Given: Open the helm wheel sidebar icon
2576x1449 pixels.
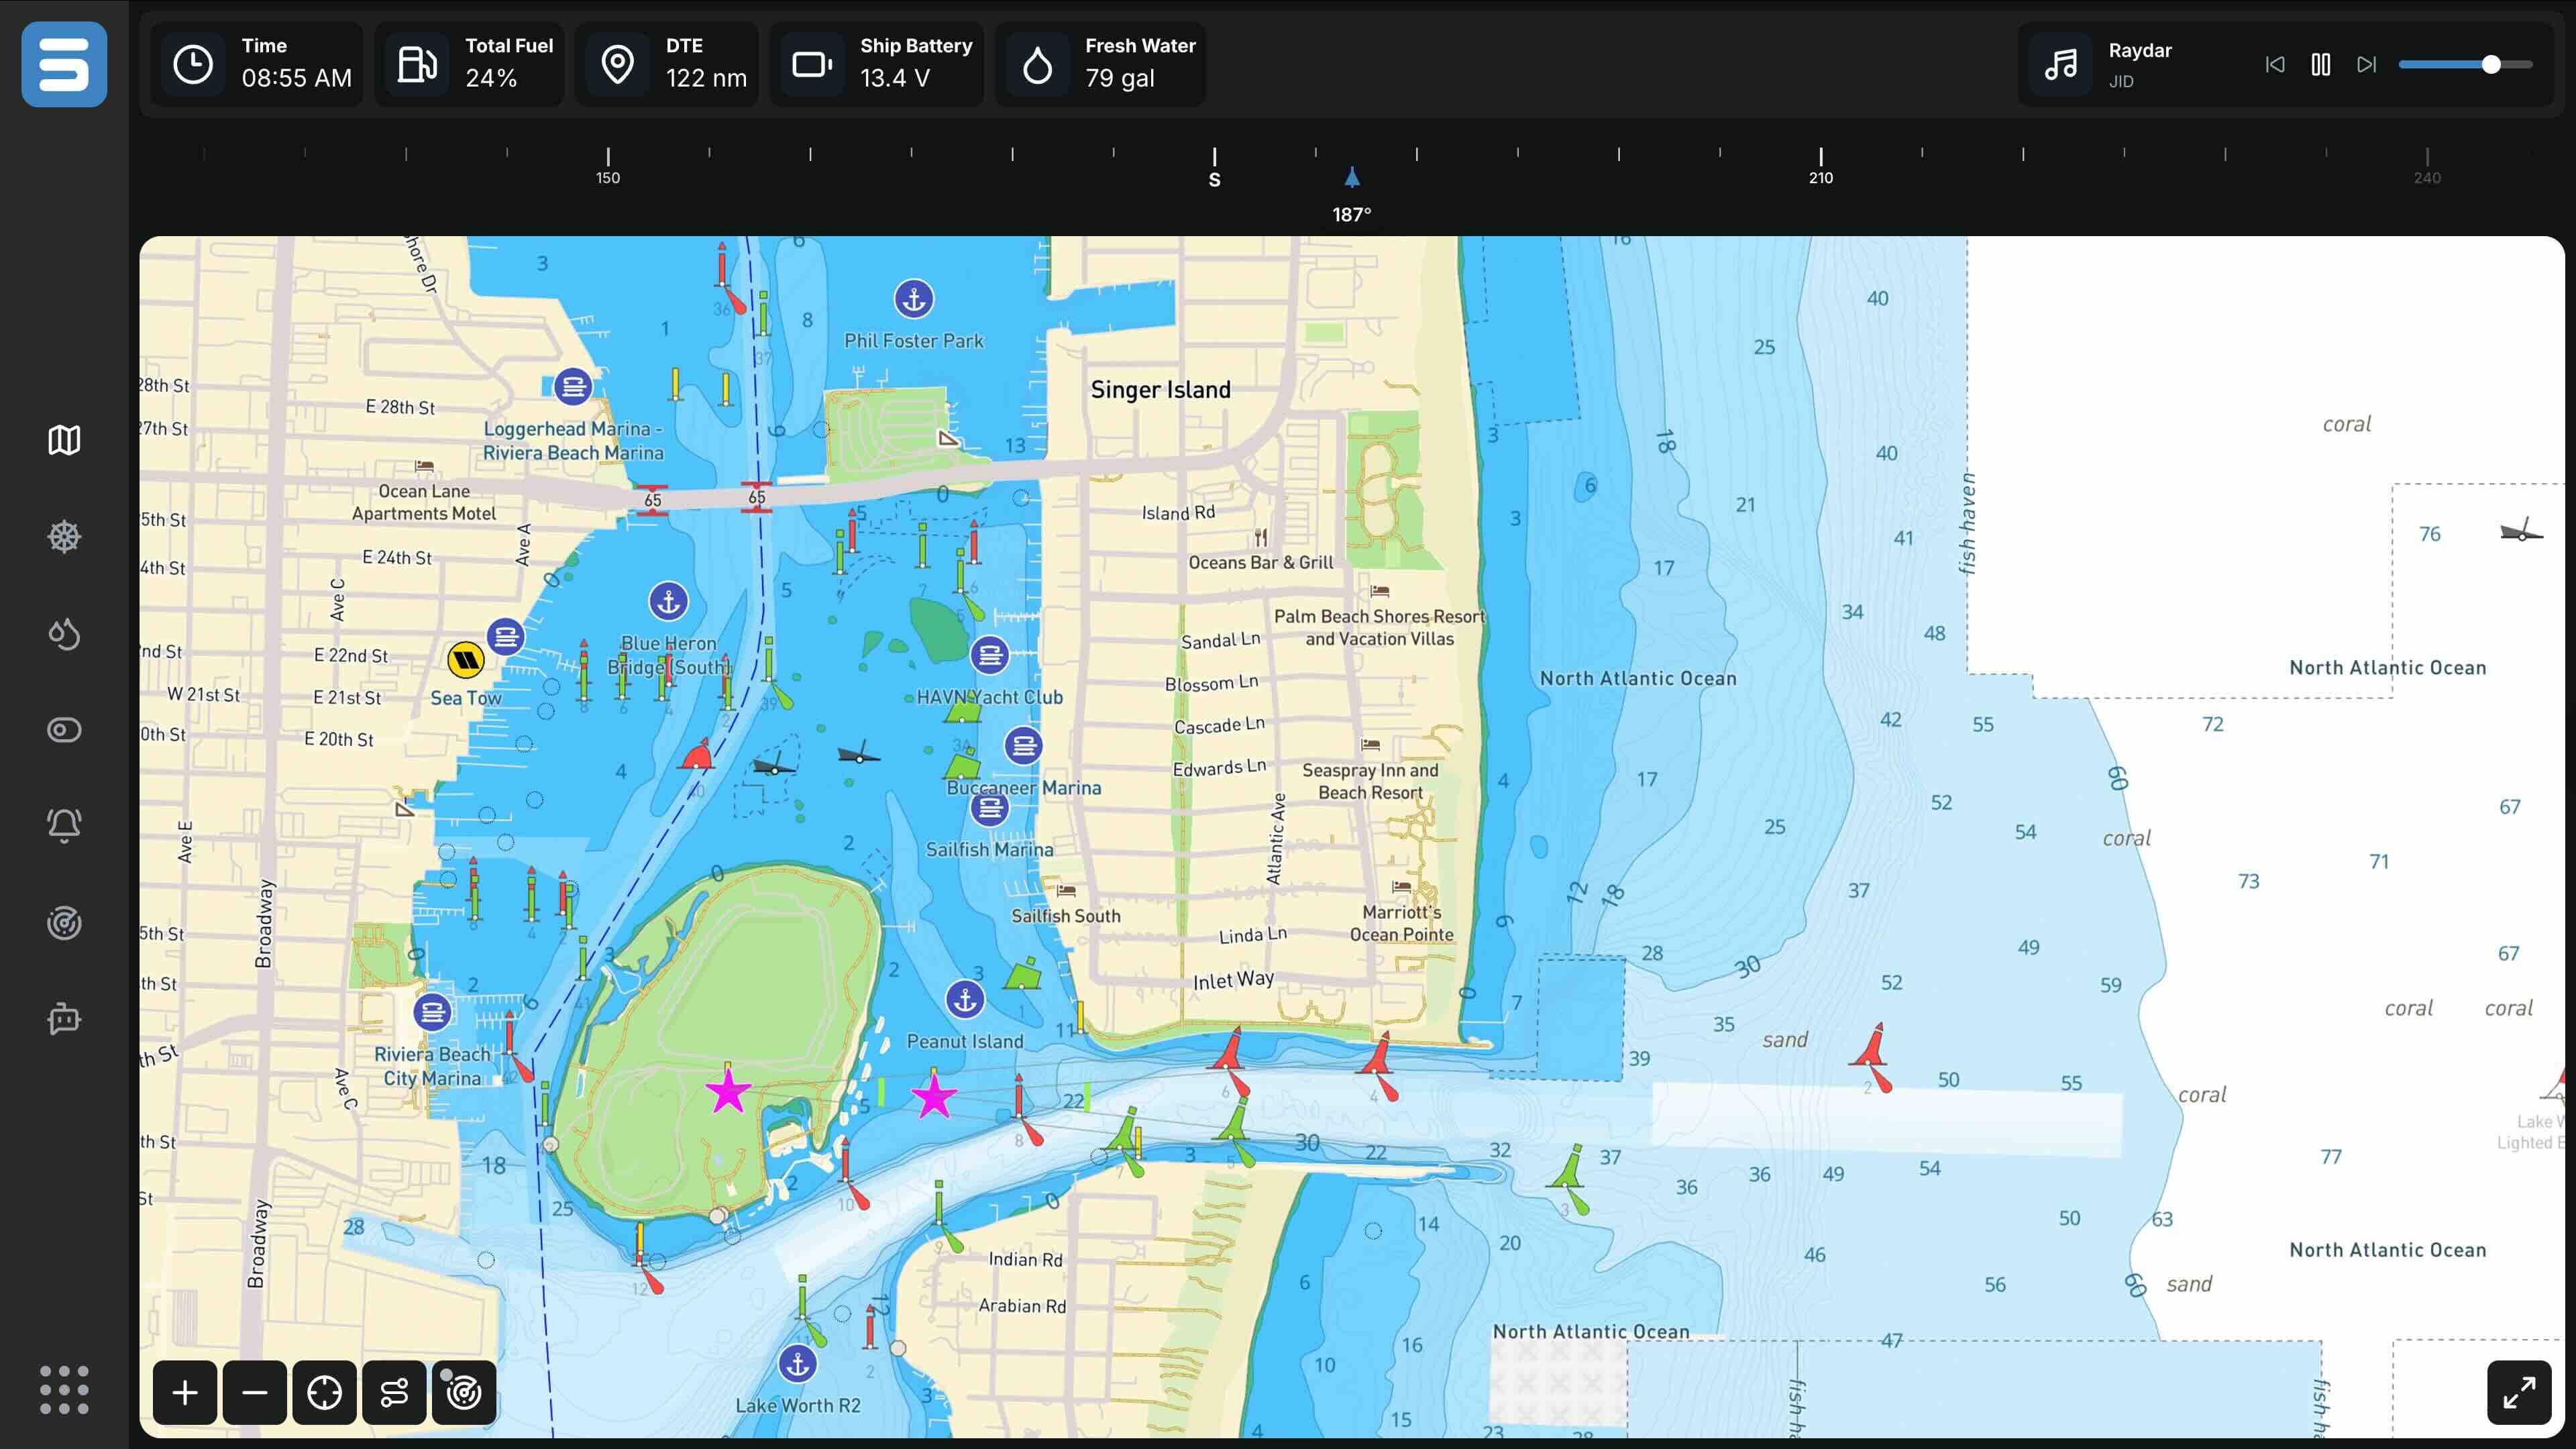Looking at the screenshot, I should (64, 537).
